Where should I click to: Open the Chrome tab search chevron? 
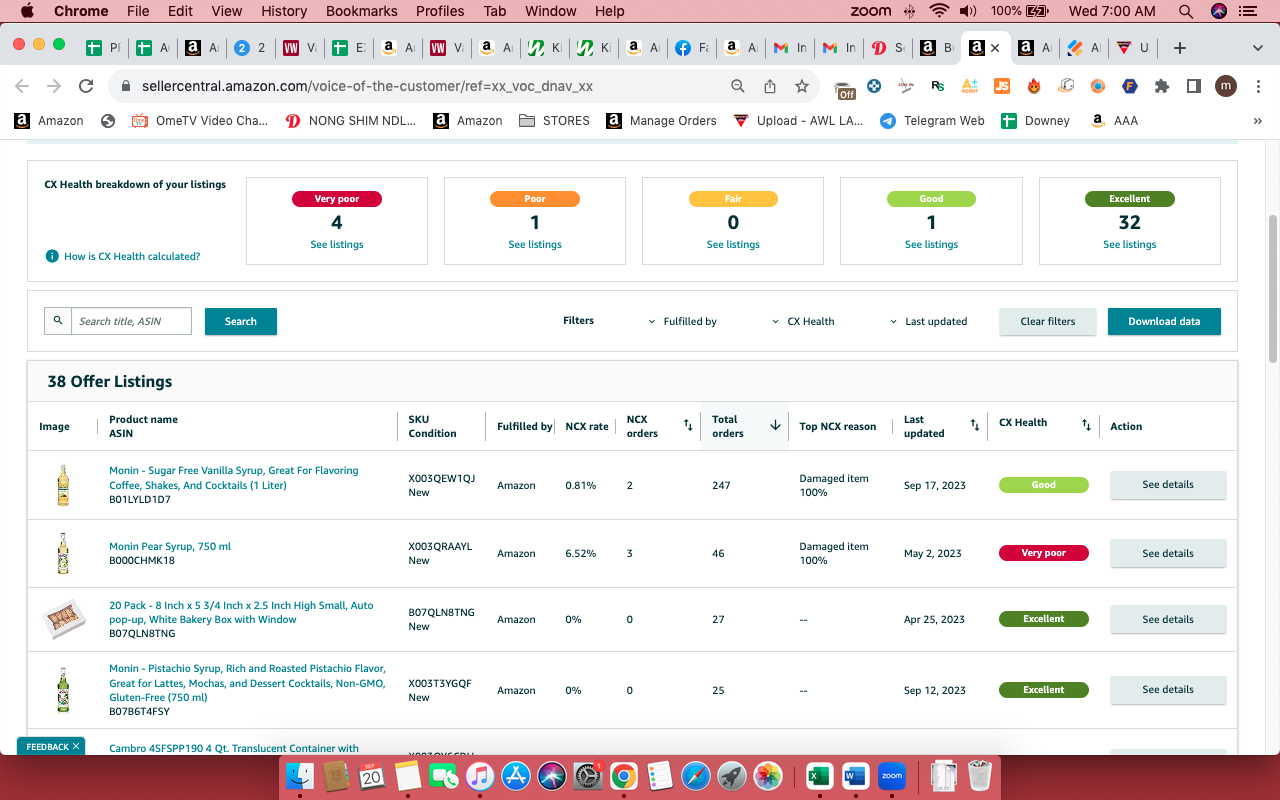click(1258, 48)
